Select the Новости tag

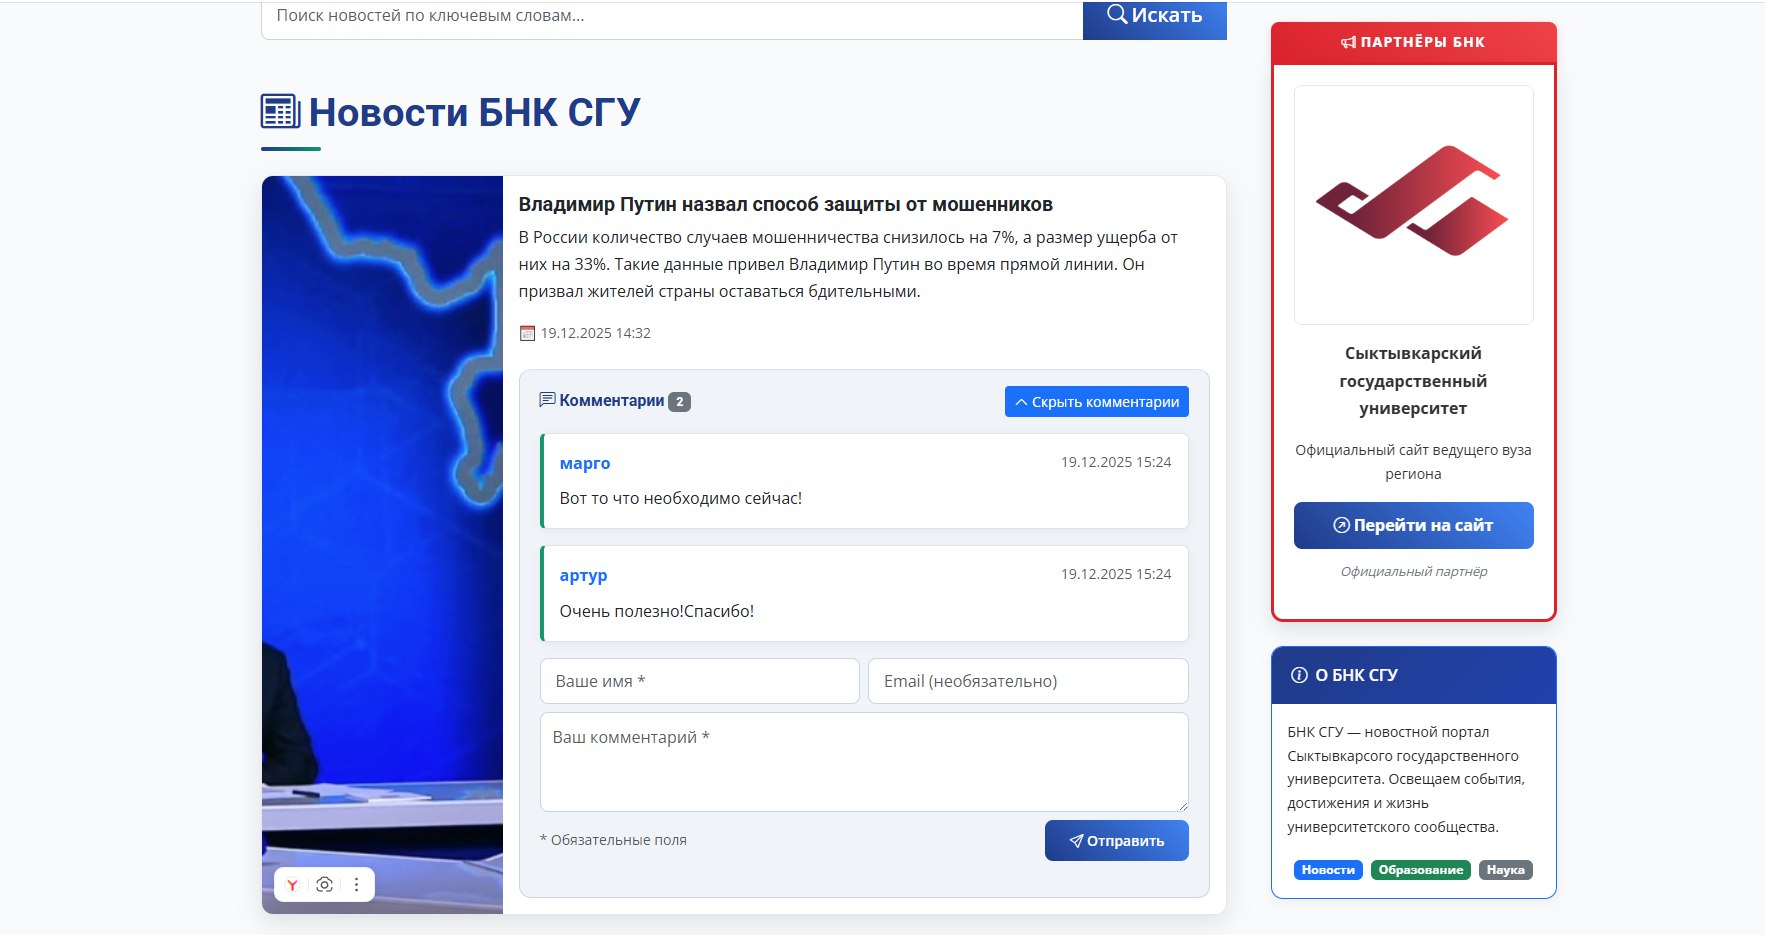(1328, 870)
